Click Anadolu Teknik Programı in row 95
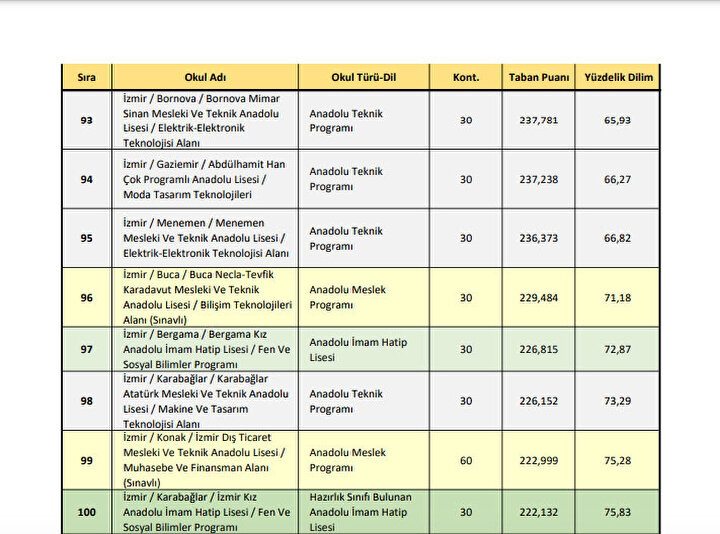This screenshot has width=720, height=534. pos(346,239)
